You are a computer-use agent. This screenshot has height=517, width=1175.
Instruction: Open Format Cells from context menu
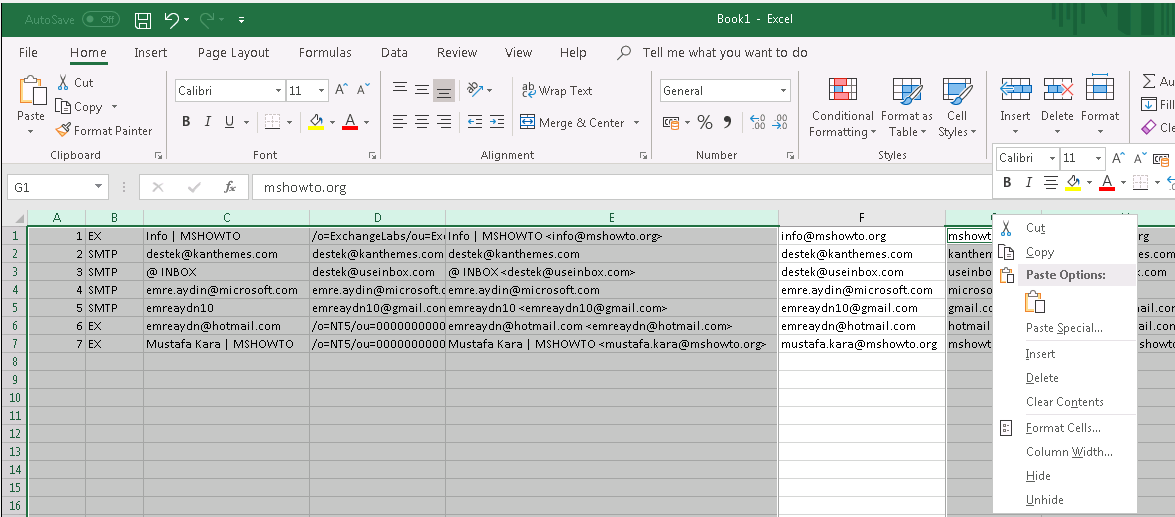click(x=1064, y=428)
